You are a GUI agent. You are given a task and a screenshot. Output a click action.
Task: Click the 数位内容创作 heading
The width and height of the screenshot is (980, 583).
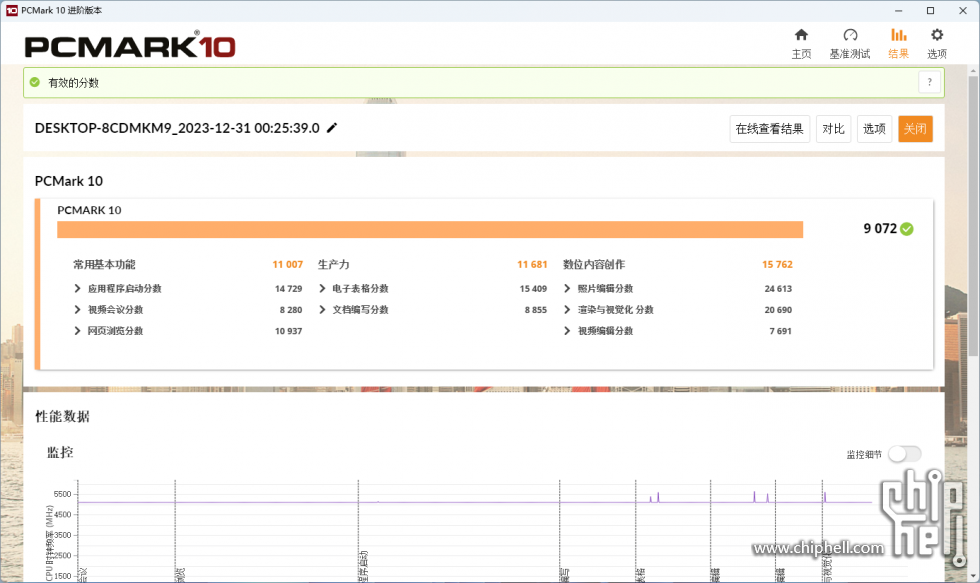pos(594,264)
